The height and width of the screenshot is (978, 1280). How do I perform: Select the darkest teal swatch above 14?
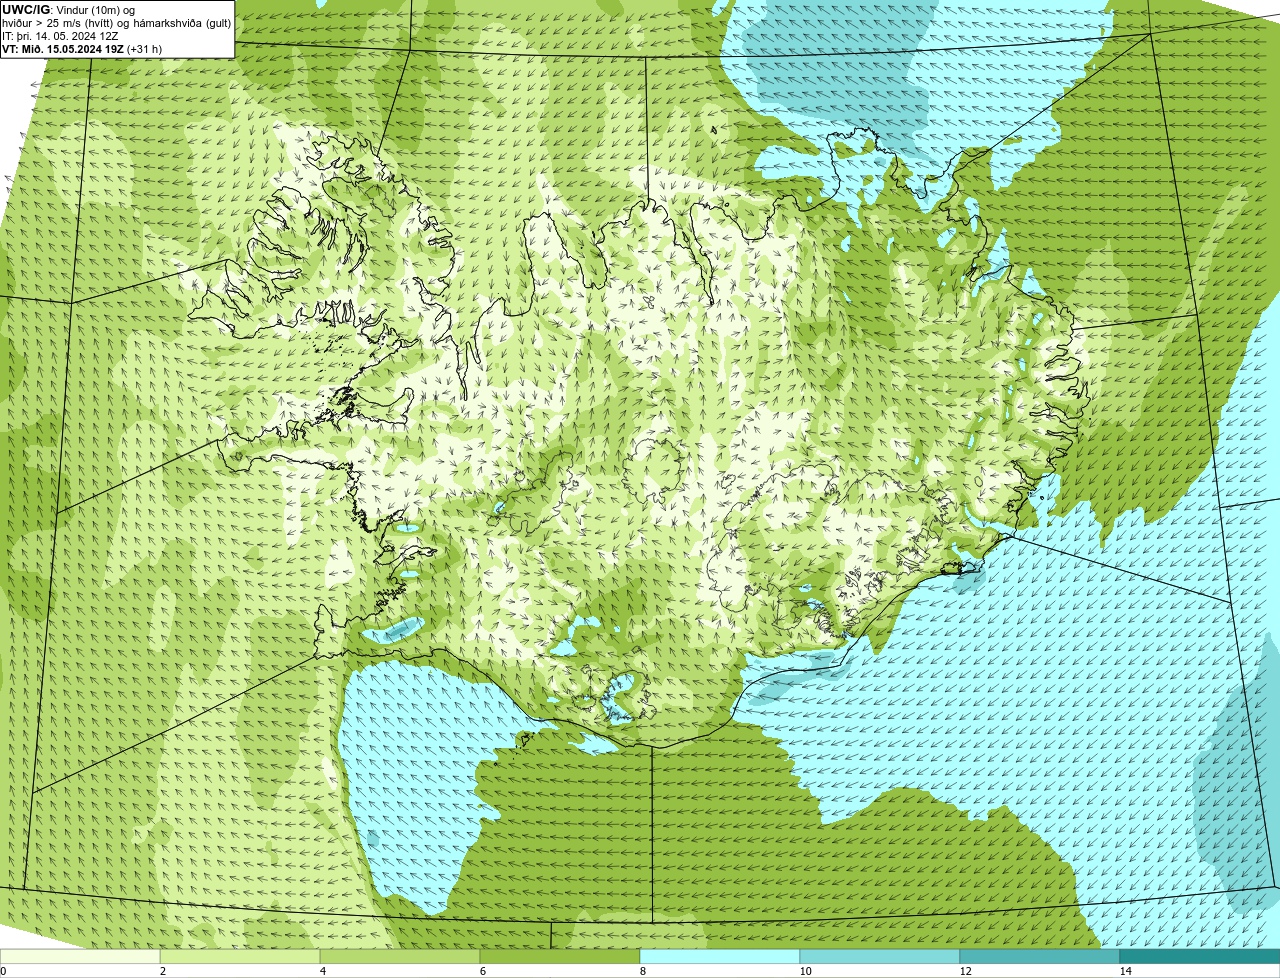click(1200, 956)
